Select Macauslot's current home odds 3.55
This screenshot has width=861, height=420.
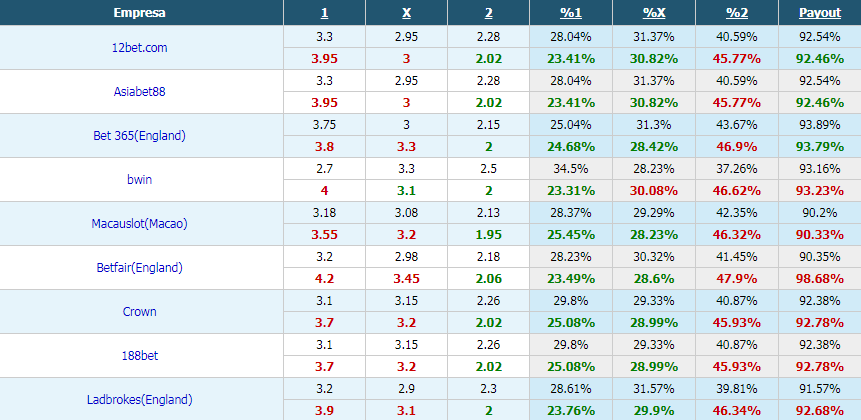324,234
